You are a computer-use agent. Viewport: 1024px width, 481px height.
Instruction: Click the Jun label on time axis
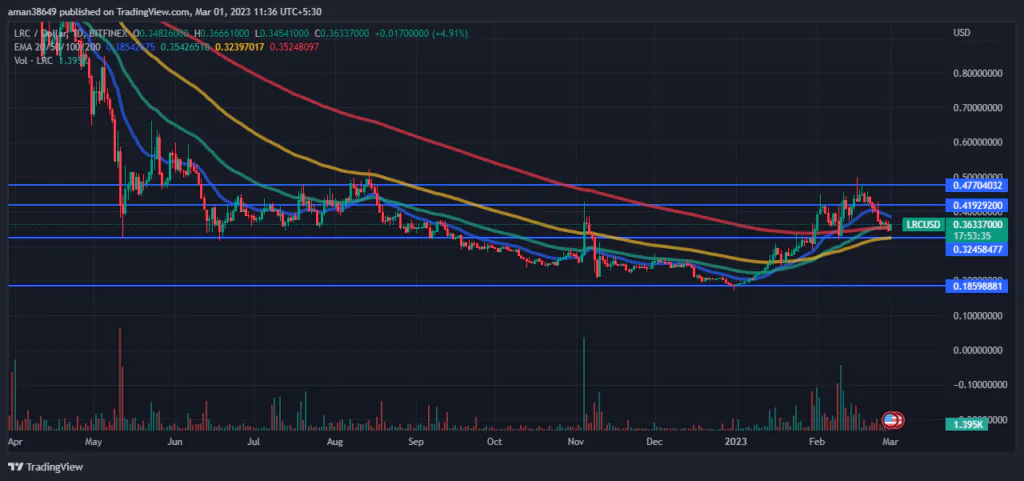coord(174,442)
